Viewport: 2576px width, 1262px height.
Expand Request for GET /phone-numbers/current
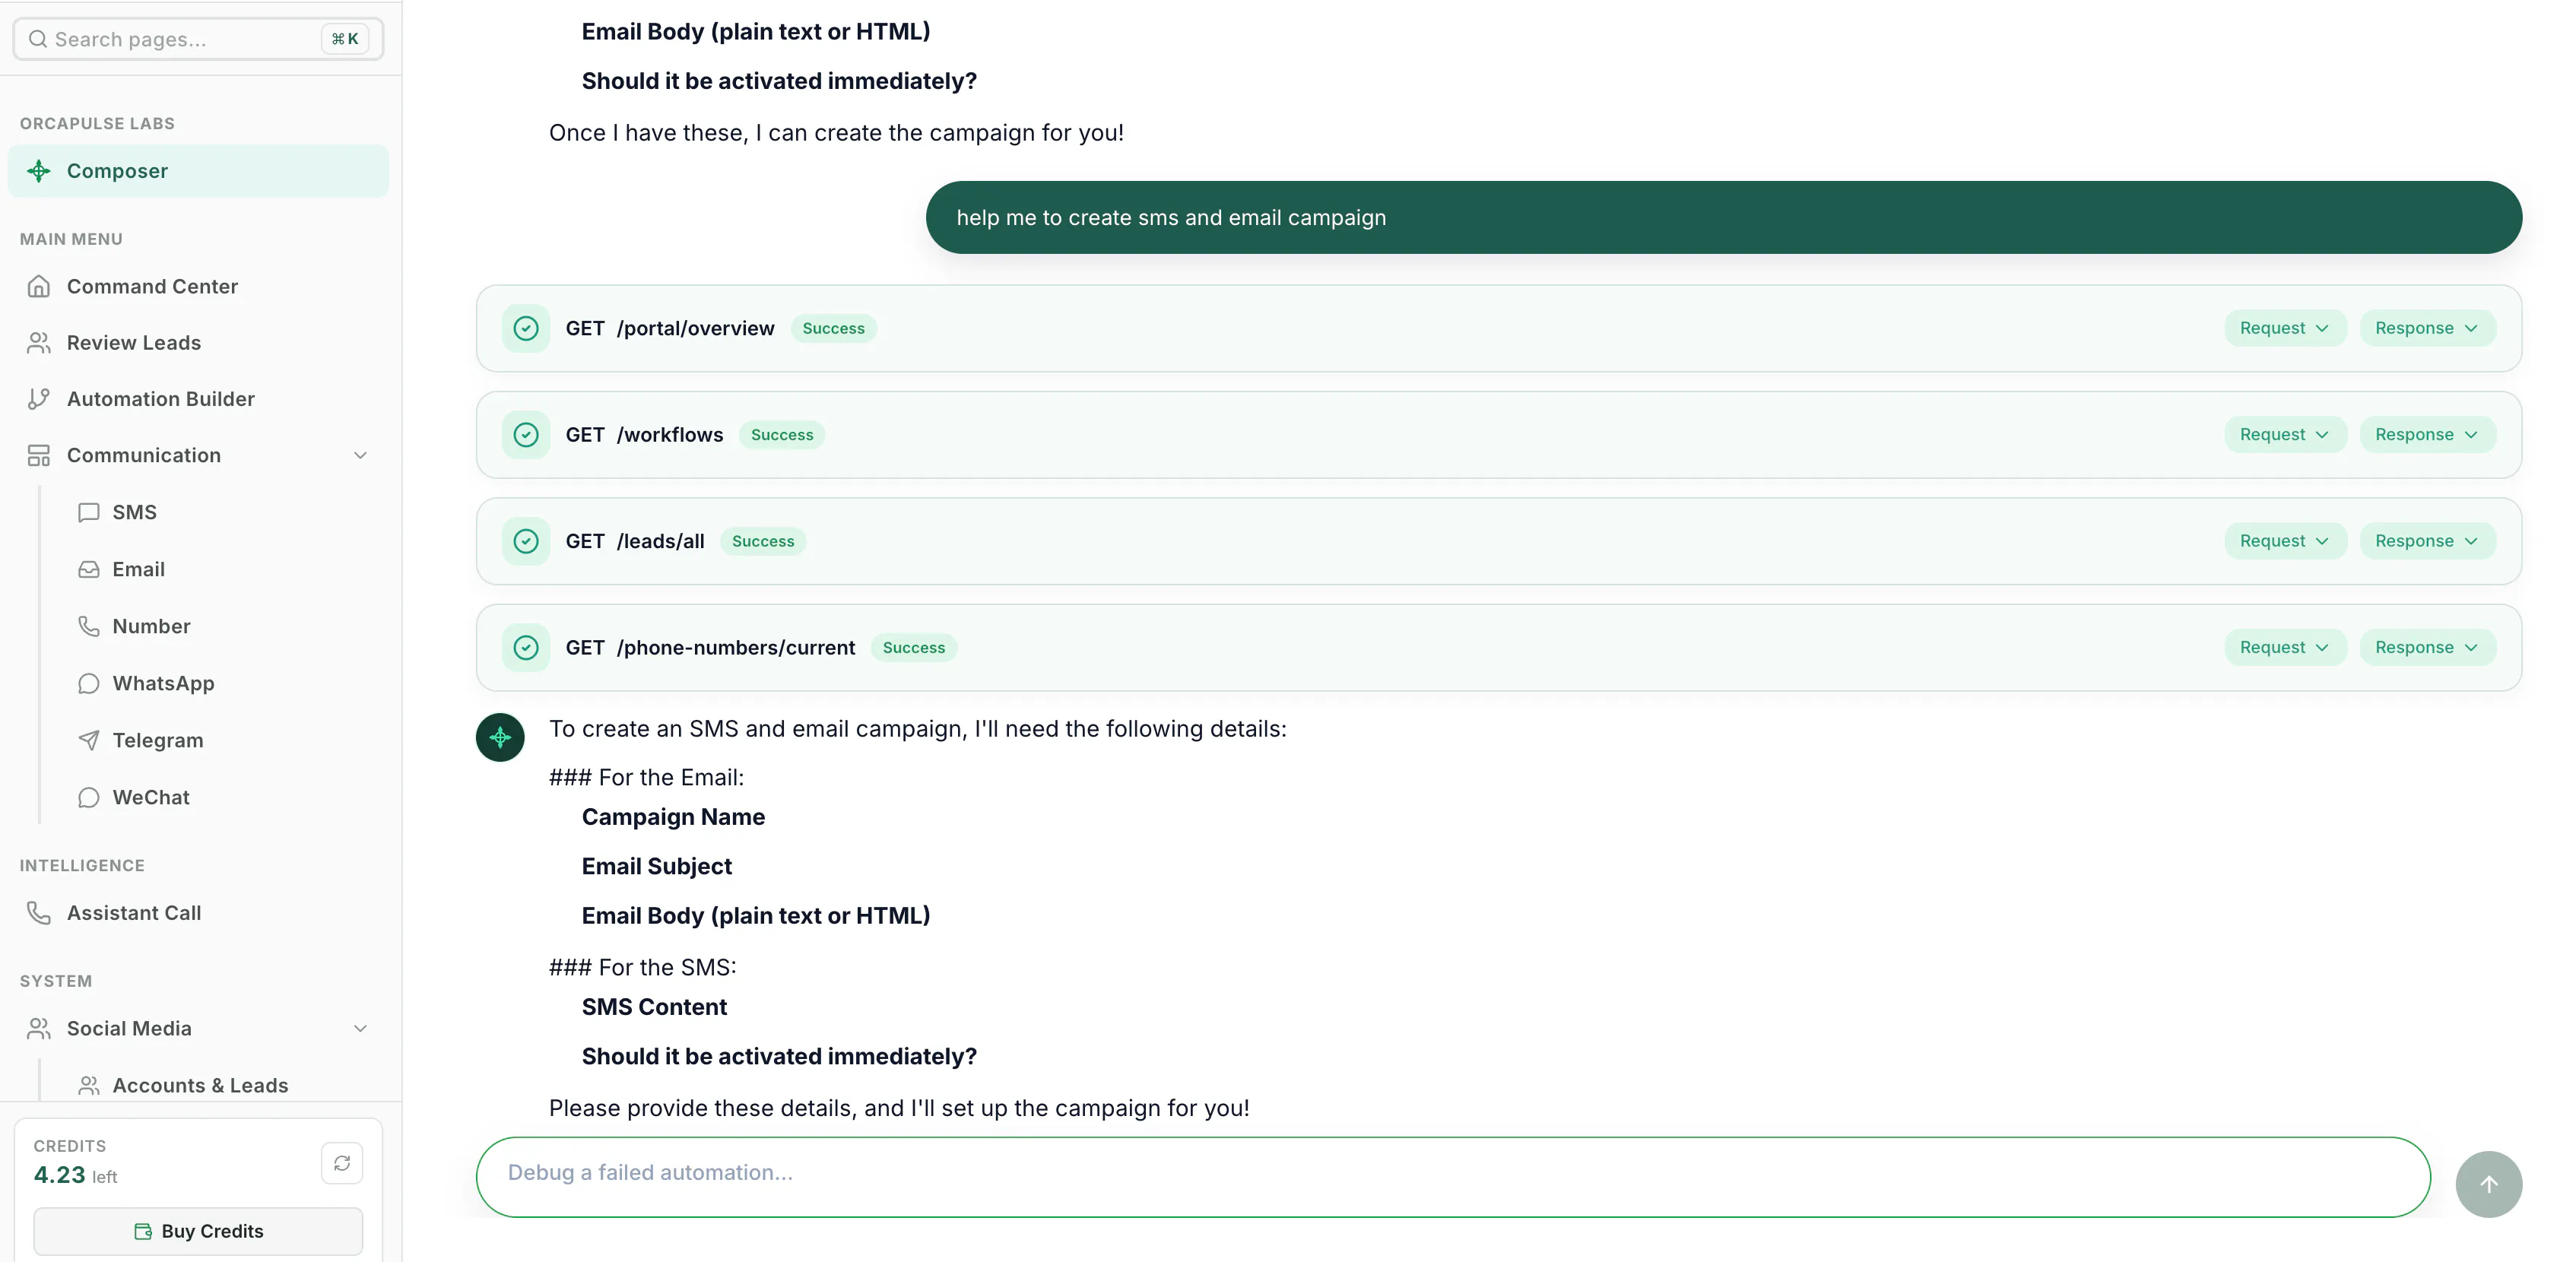[2285, 648]
